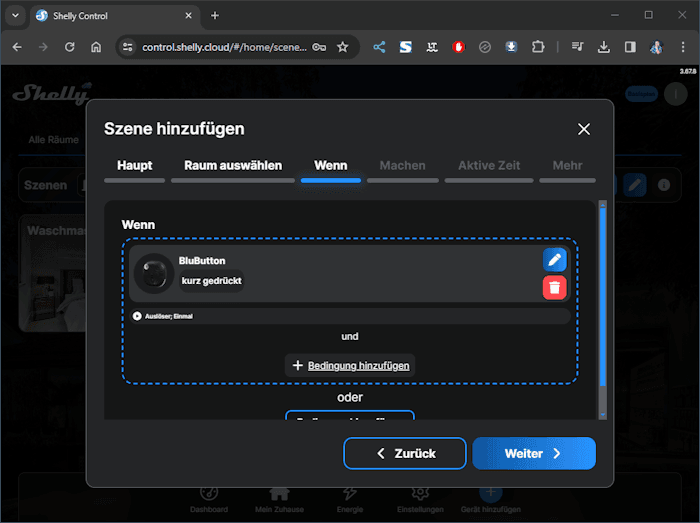700x523 pixels.
Task: Open the browser extensions puzzle icon
Action: pos(538,47)
